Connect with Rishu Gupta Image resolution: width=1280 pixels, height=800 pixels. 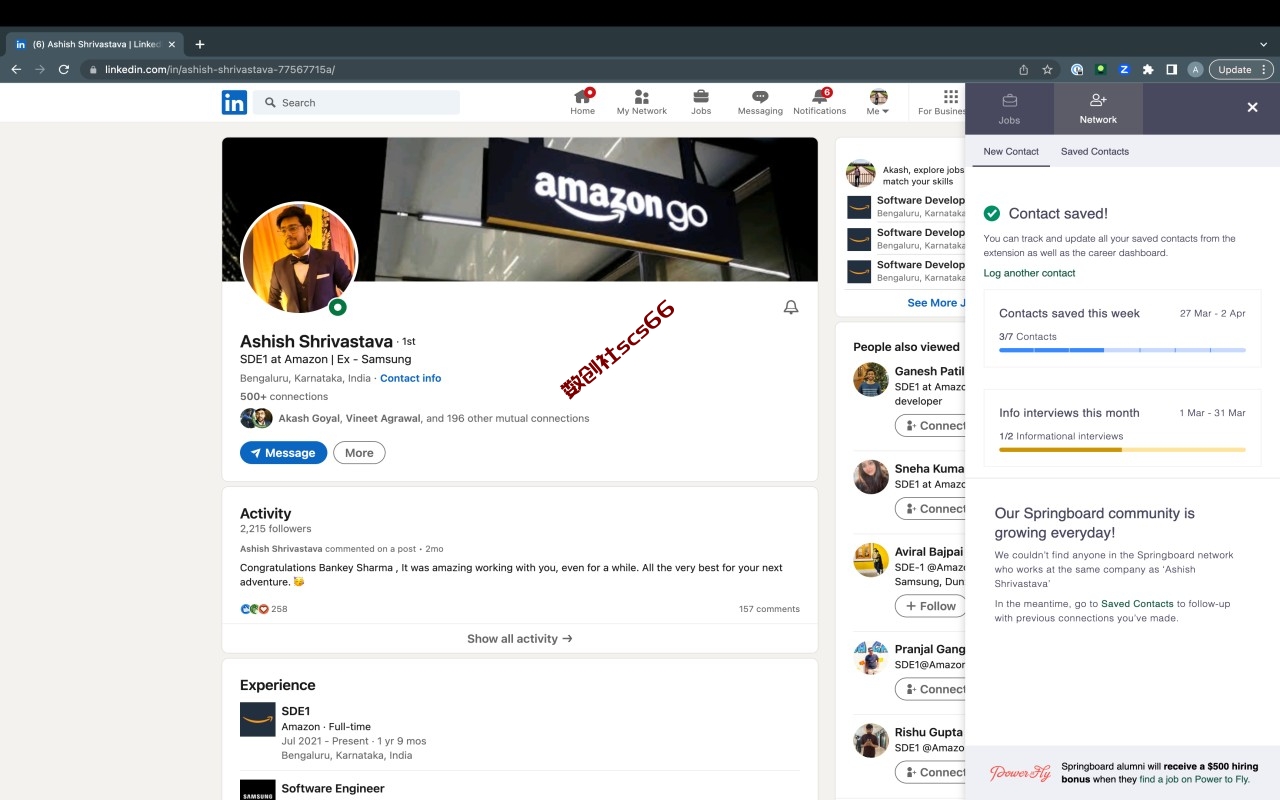coord(931,772)
